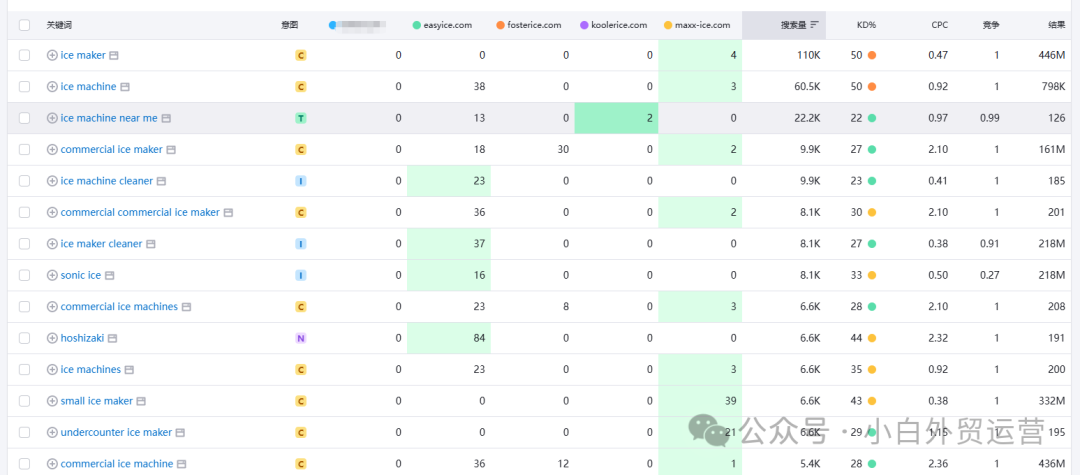Tick the select-all checkbox in header
The image size is (1080, 475).
(x=25, y=25)
